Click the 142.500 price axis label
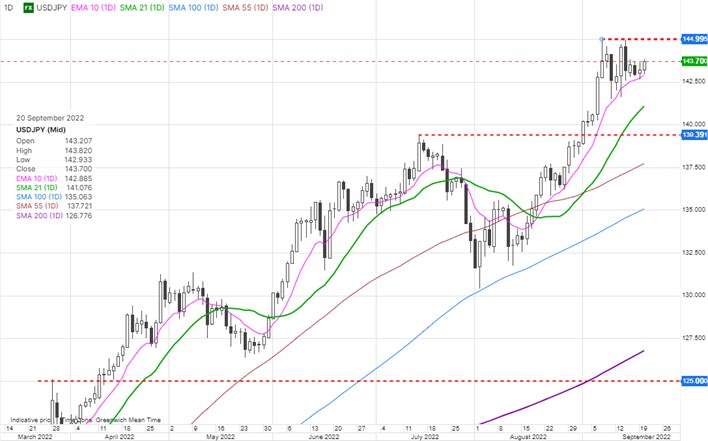This screenshot has width=708, height=441. (x=694, y=81)
